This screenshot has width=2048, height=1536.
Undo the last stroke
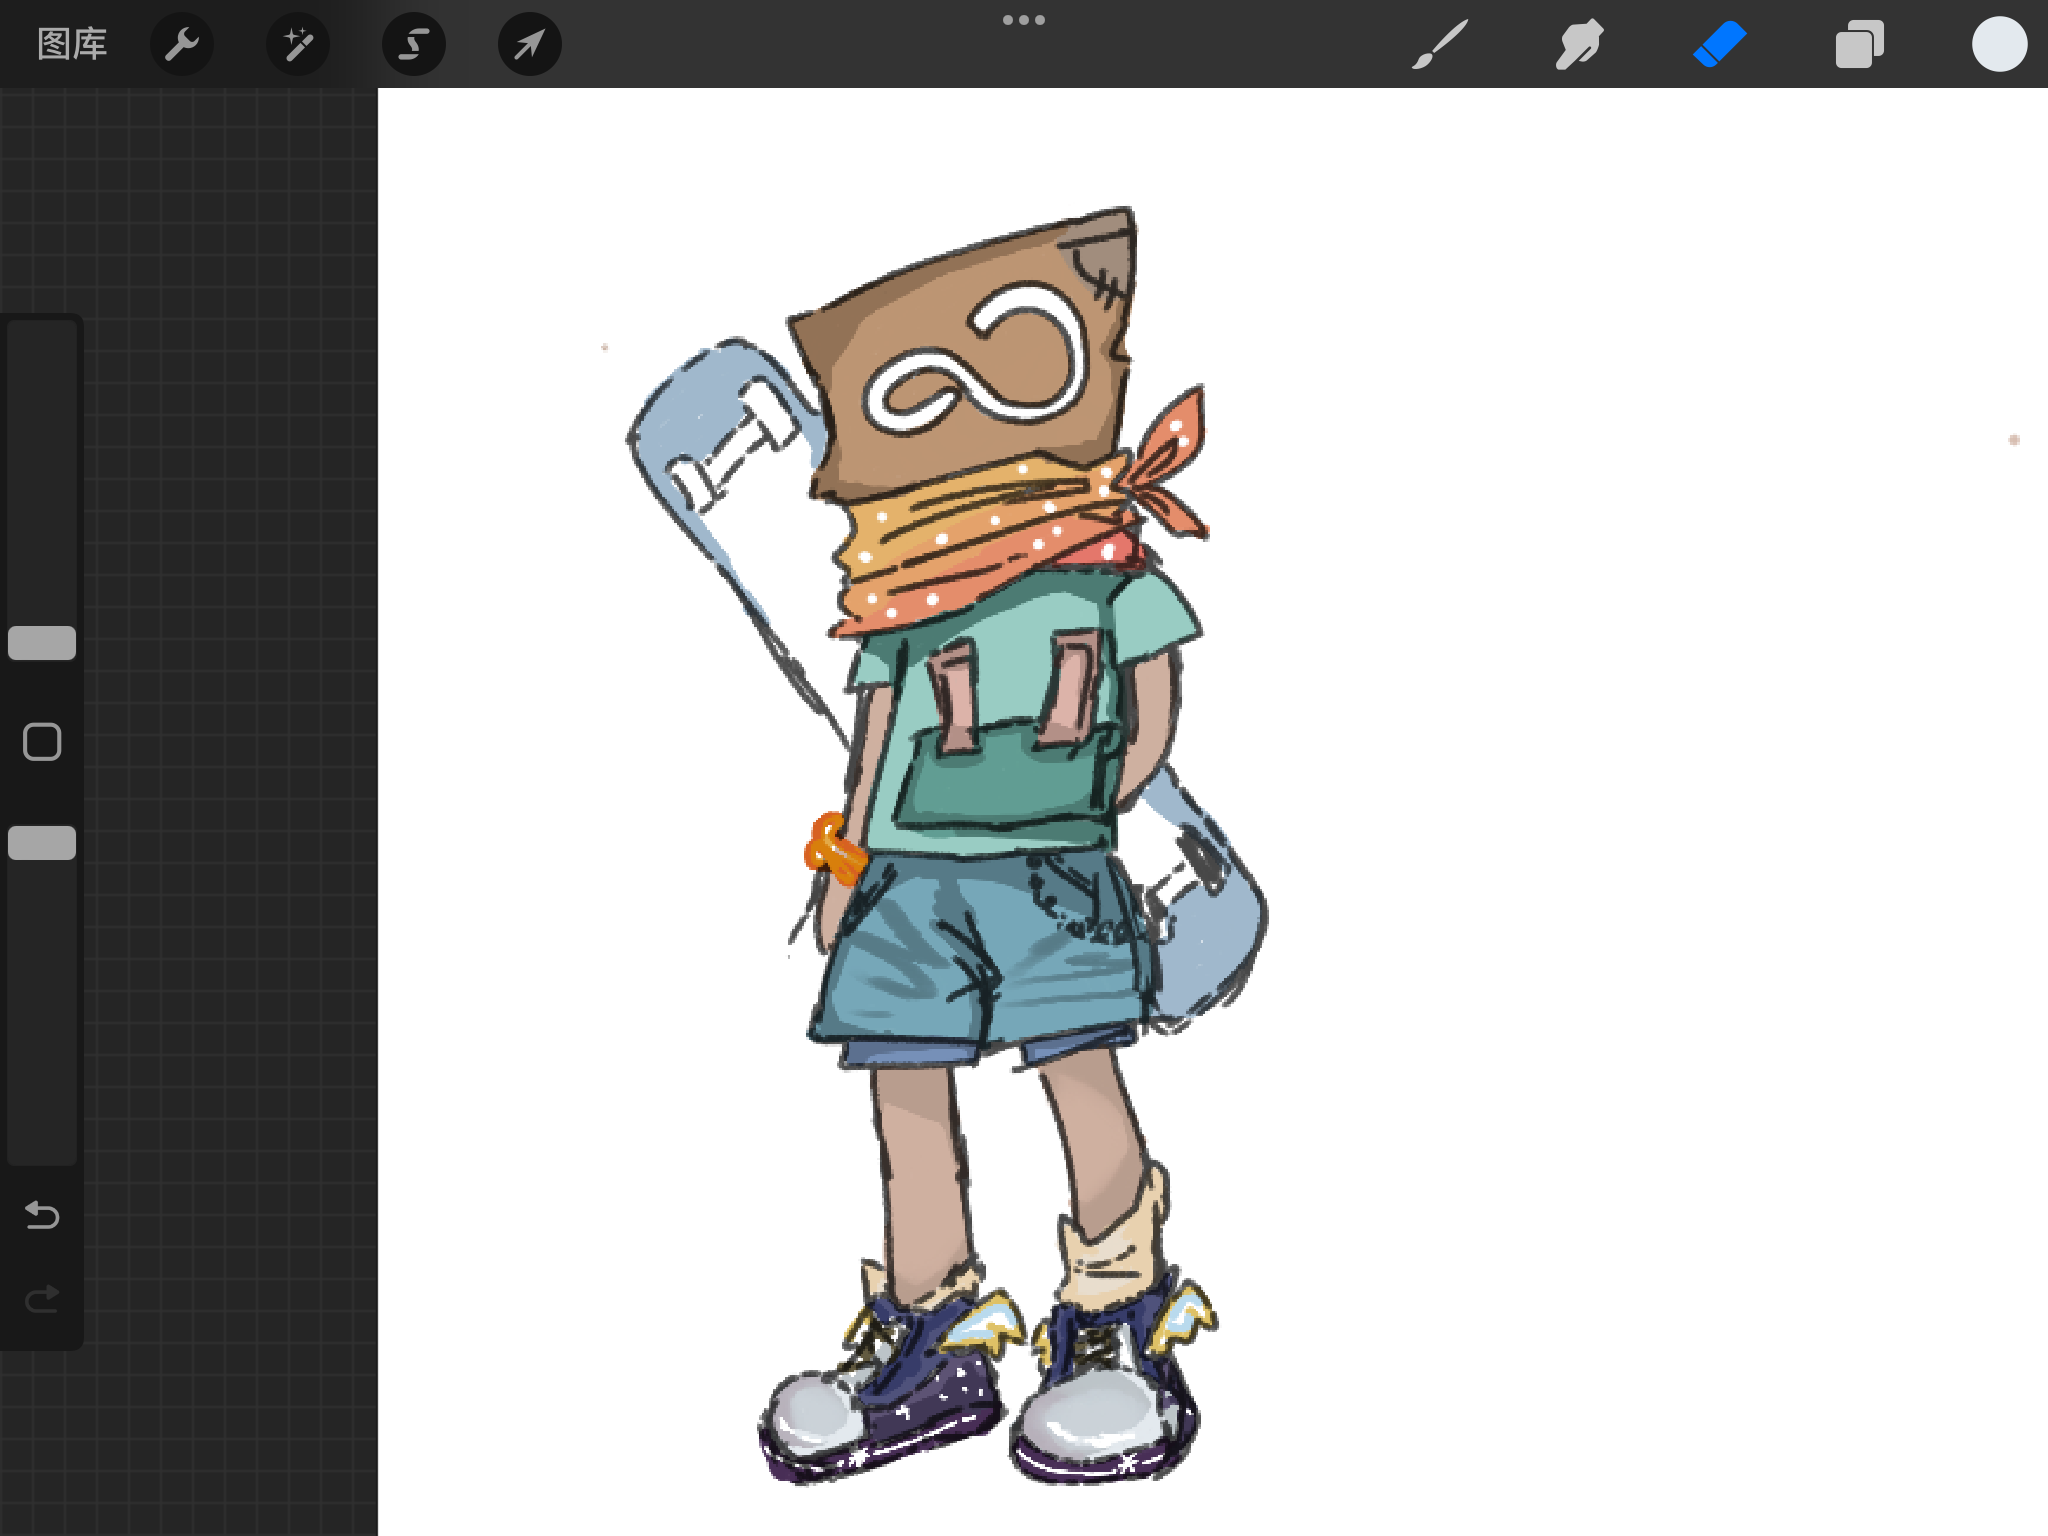pos(42,1215)
